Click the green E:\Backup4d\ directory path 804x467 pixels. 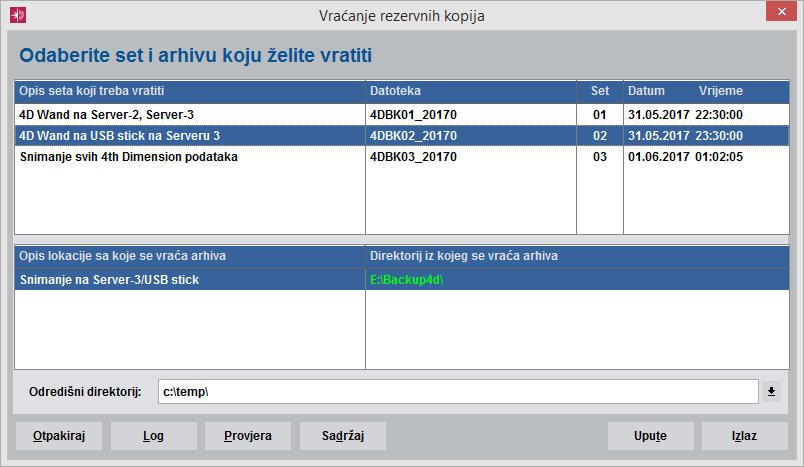pos(406,279)
